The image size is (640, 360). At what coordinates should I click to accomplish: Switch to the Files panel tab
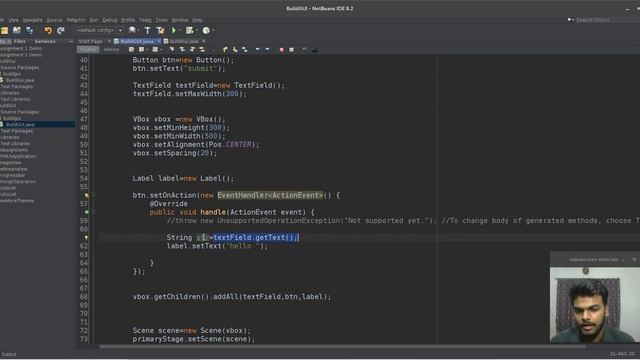point(19,41)
